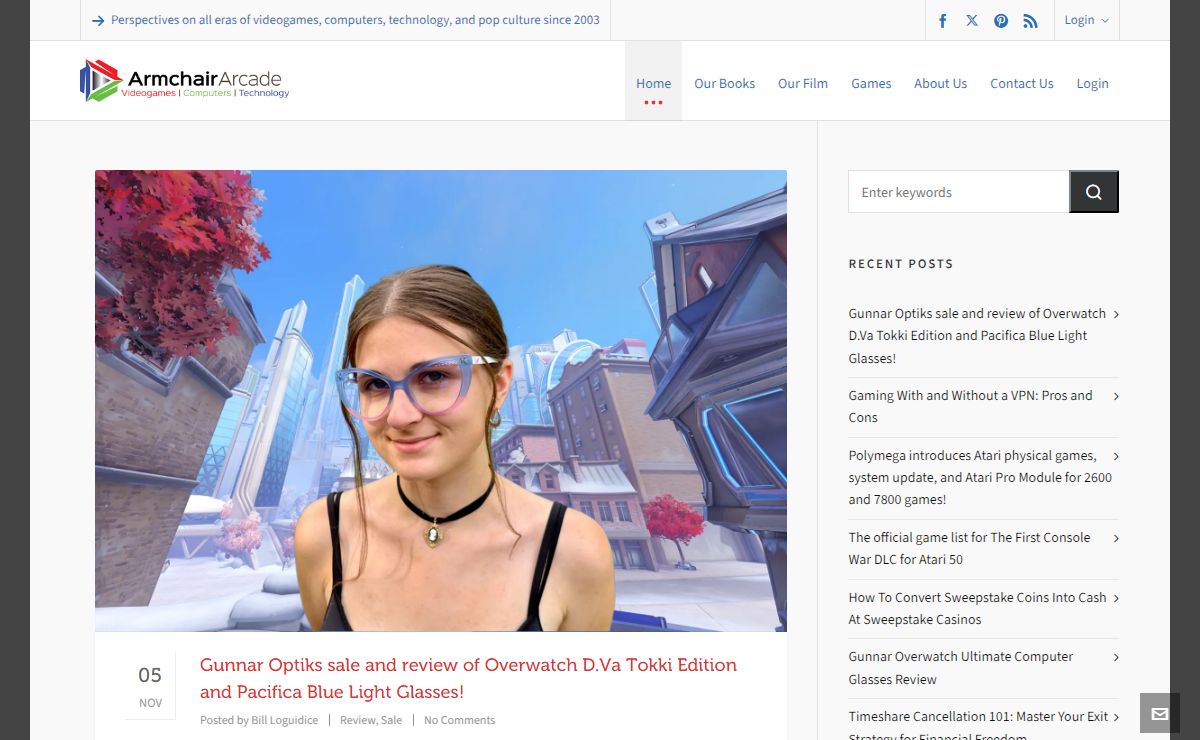Image resolution: width=1200 pixels, height=740 pixels.
Task: Open the RSS feed icon
Action: point(1030,20)
